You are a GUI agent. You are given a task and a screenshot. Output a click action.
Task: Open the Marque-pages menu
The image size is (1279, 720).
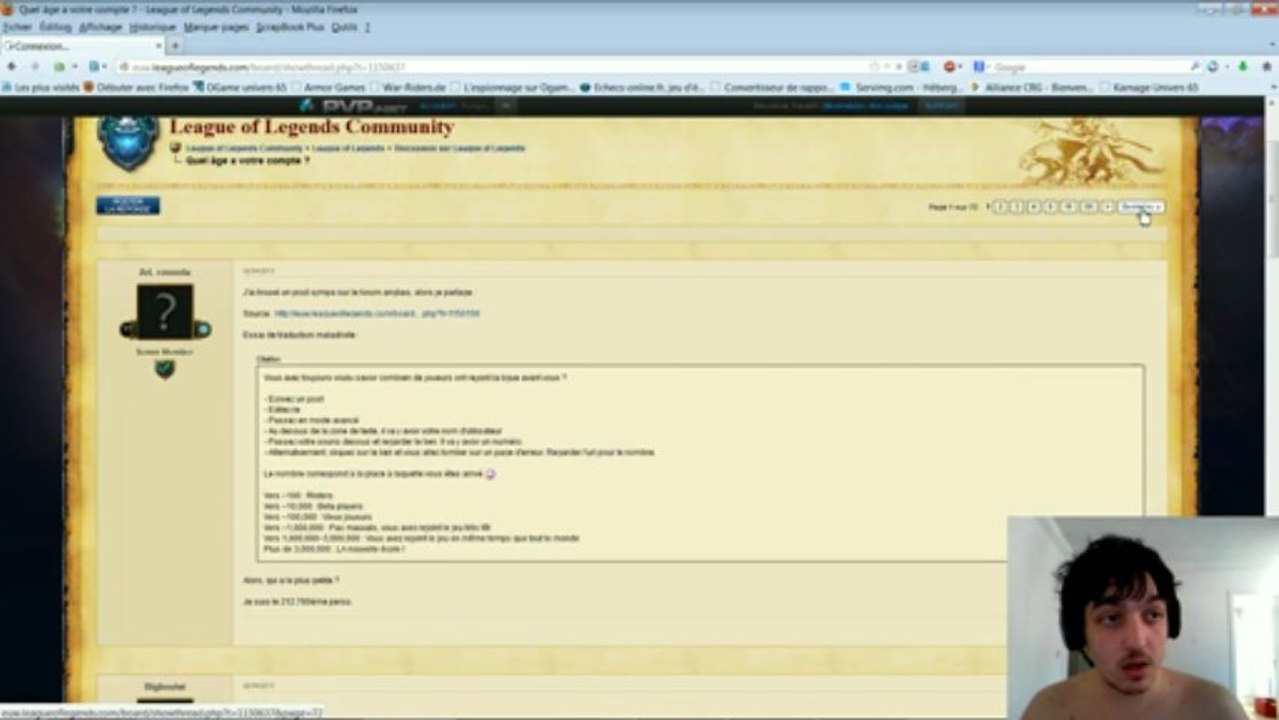[x=216, y=27]
